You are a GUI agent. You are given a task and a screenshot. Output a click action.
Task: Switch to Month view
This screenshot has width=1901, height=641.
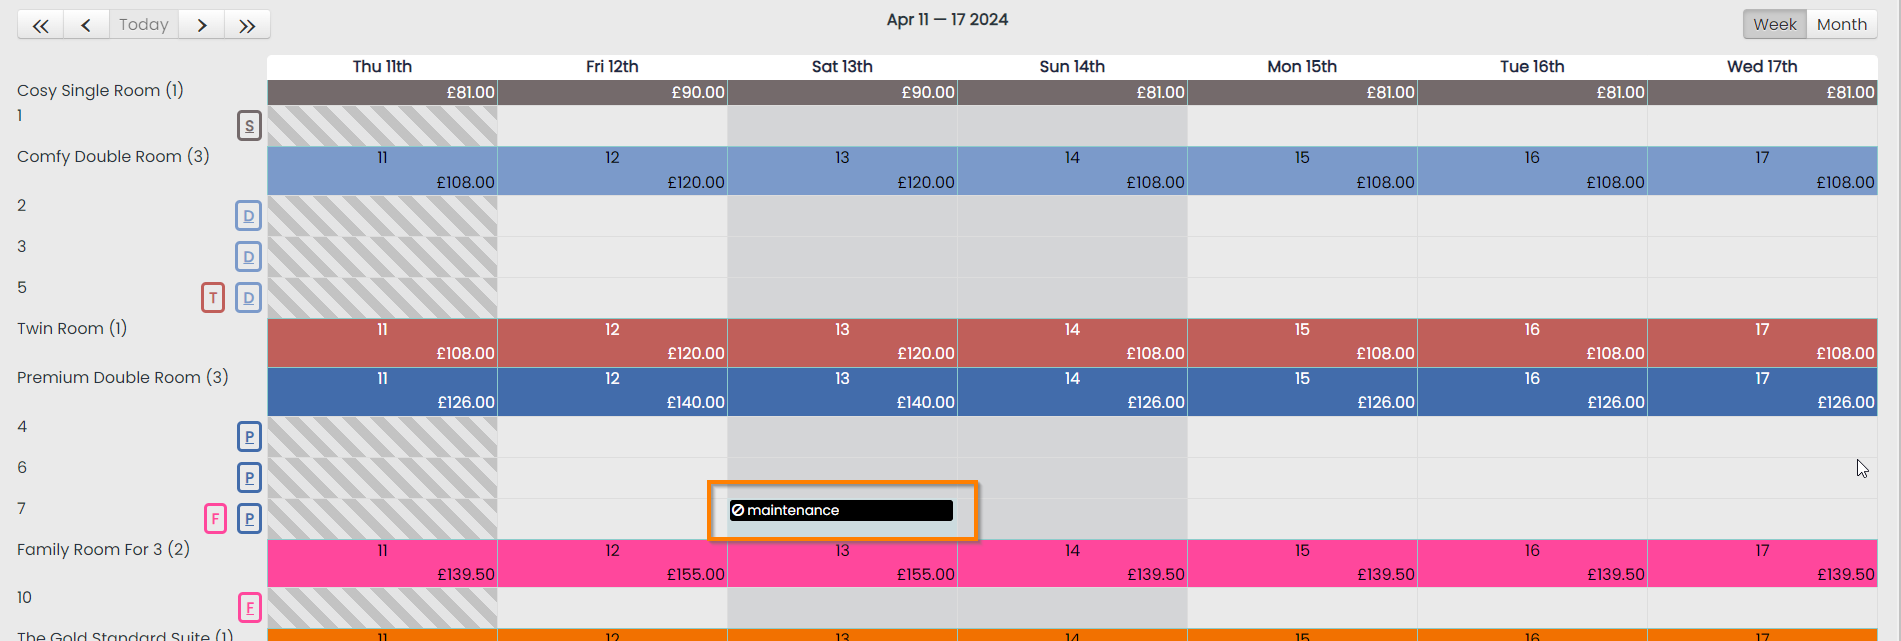(1841, 25)
